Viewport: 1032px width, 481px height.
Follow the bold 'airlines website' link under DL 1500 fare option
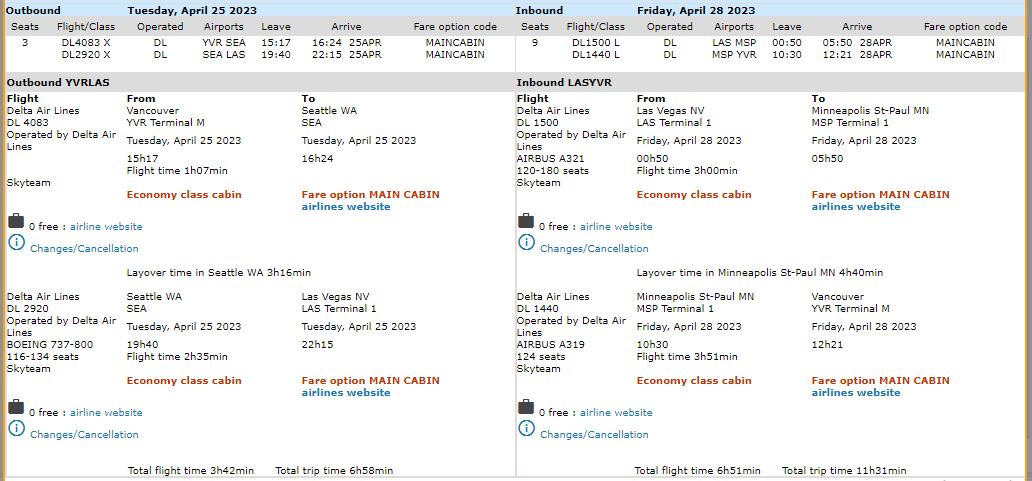(x=856, y=207)
